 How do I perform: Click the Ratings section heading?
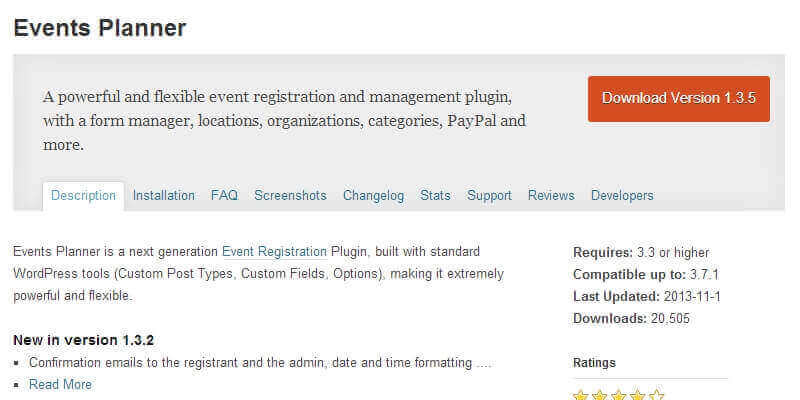pos(594,362)
